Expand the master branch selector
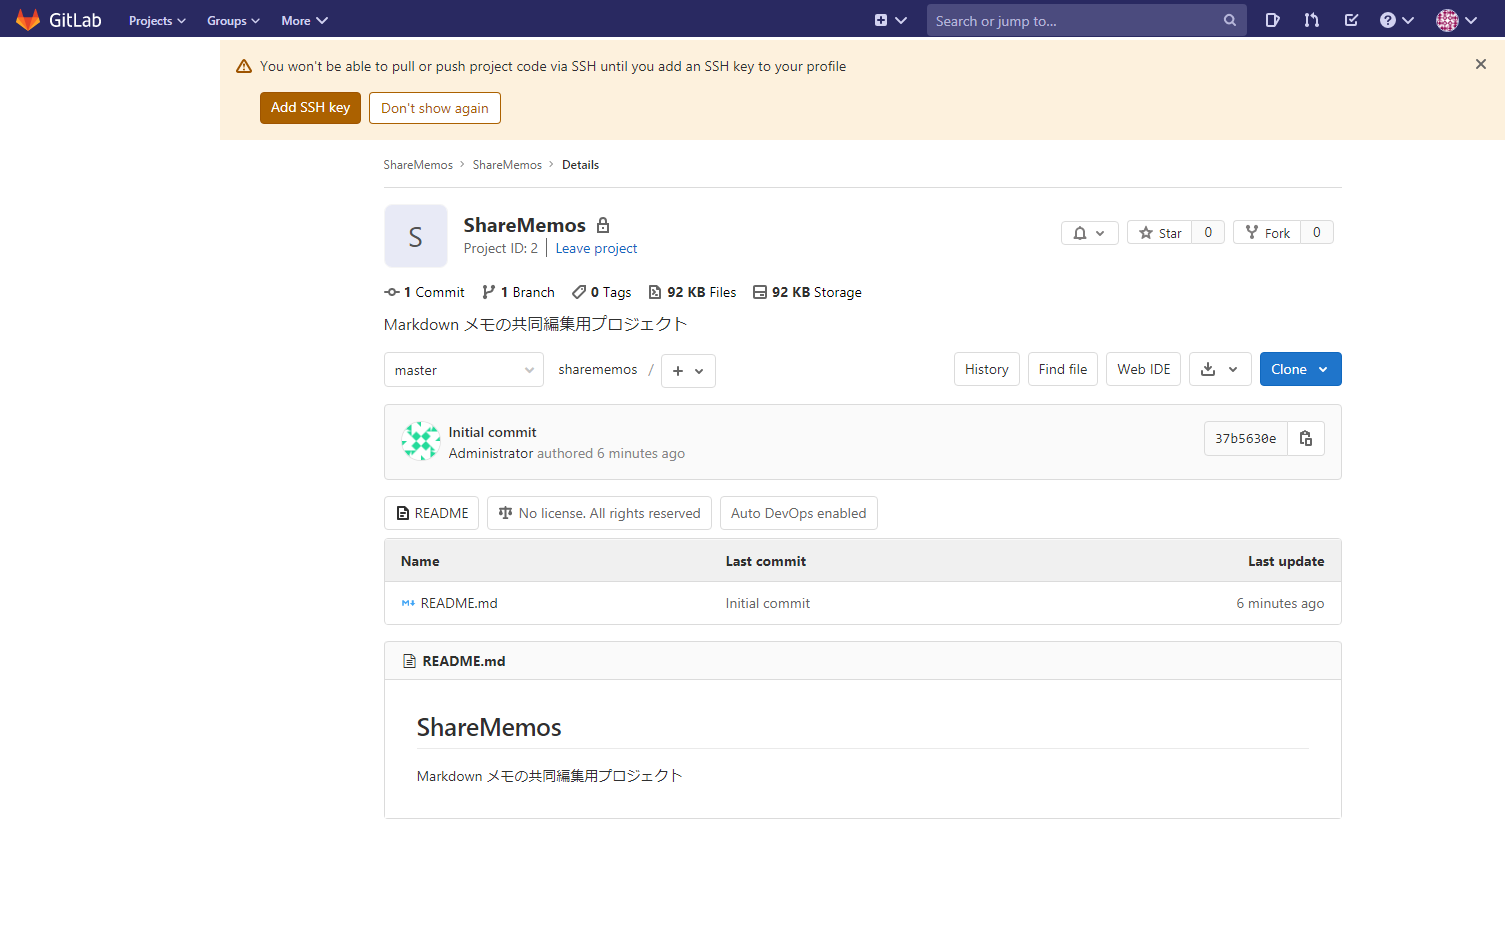This screenshot has height=935, width=1505. [463, 370]
